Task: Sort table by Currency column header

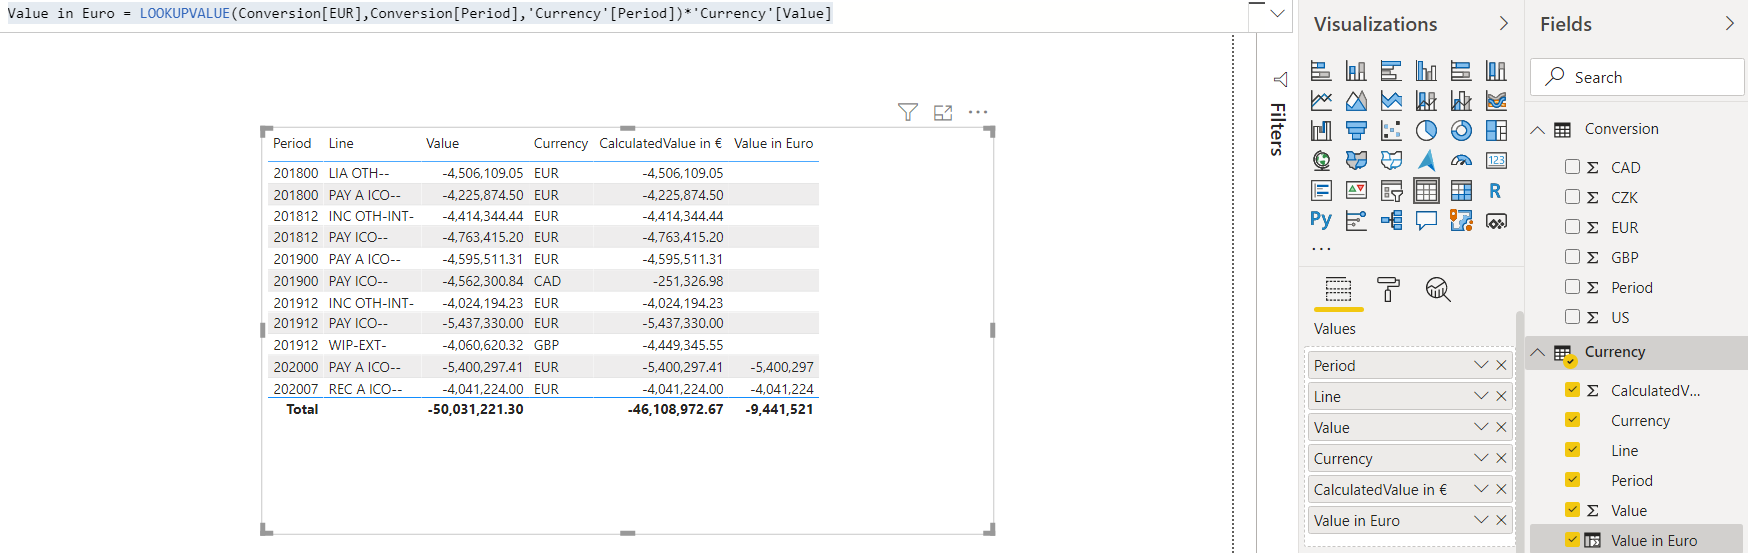Action: [560, 143]
